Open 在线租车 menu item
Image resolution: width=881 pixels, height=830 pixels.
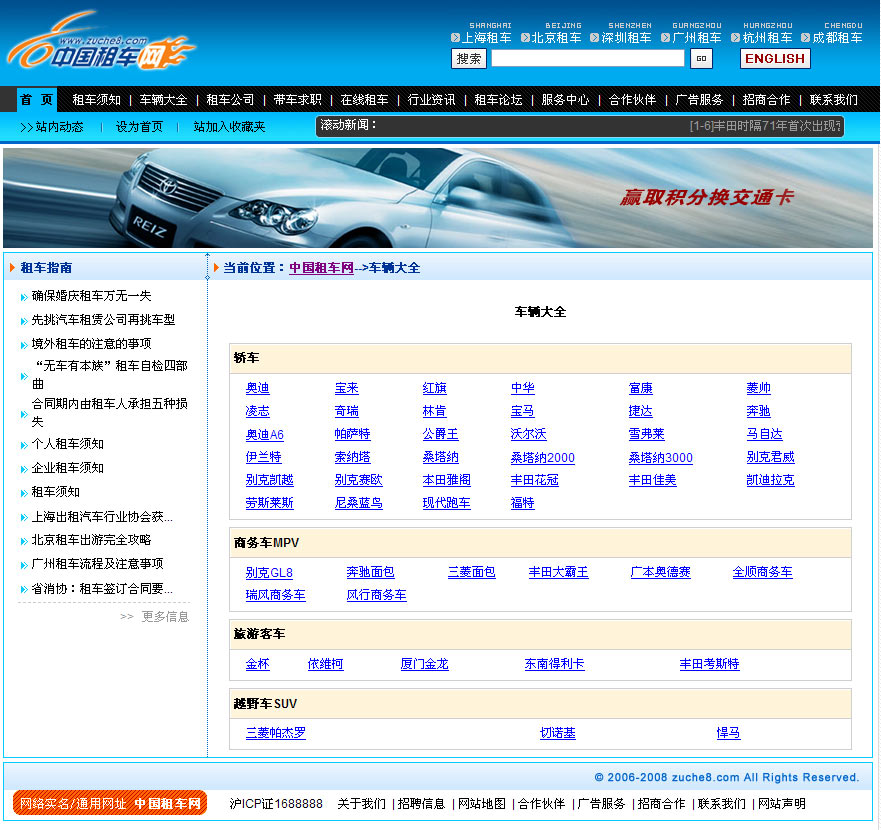click(x=364, y=100)
